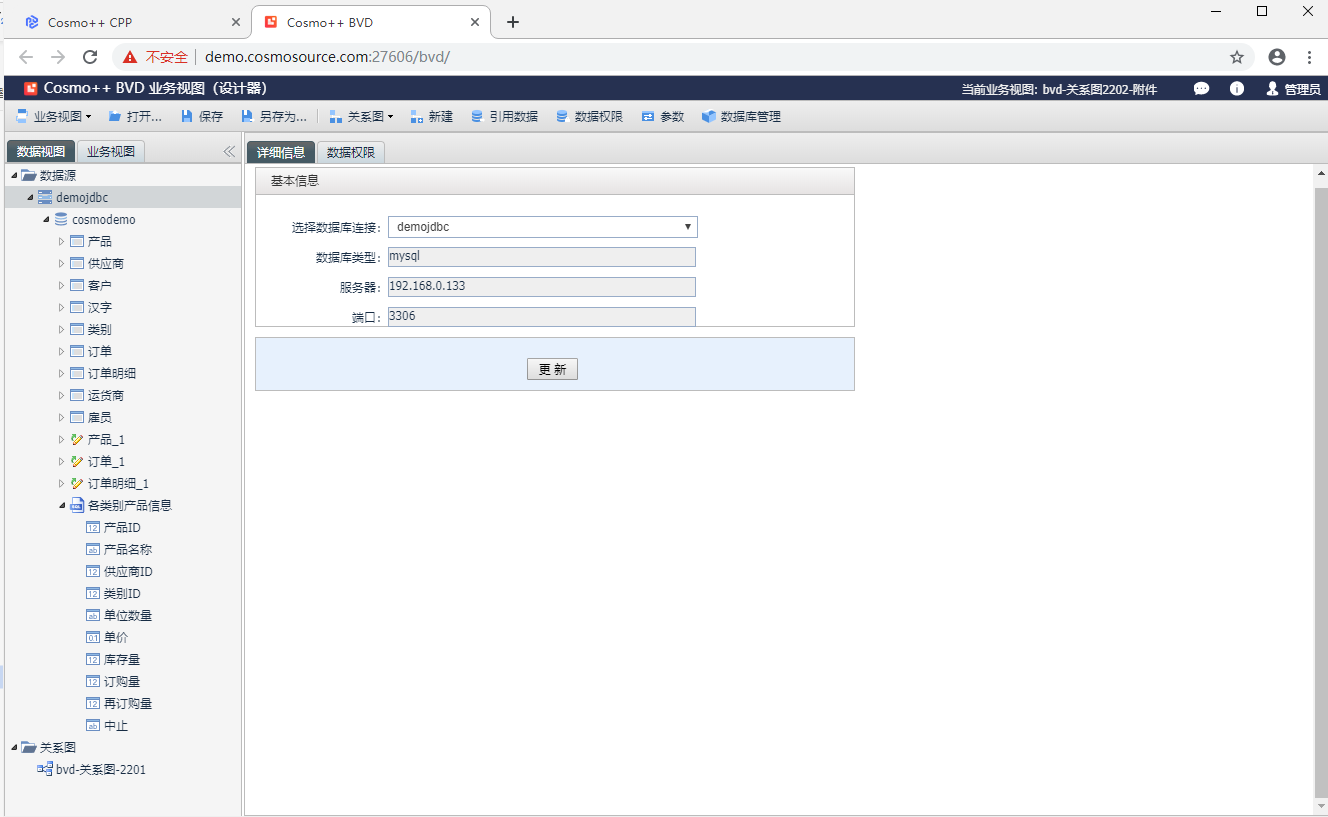Open the 关系图 toolbar dropdown
1328x817 pixels.
361,117
